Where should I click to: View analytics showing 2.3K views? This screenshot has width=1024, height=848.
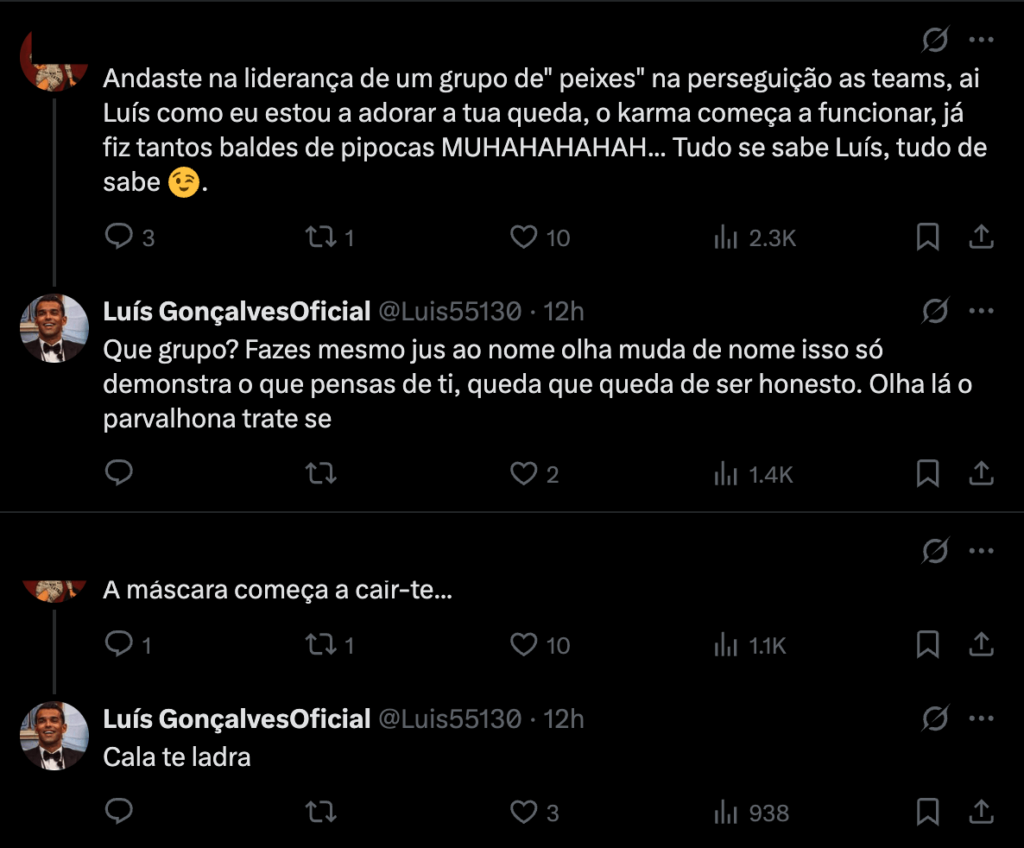point(726,237)
